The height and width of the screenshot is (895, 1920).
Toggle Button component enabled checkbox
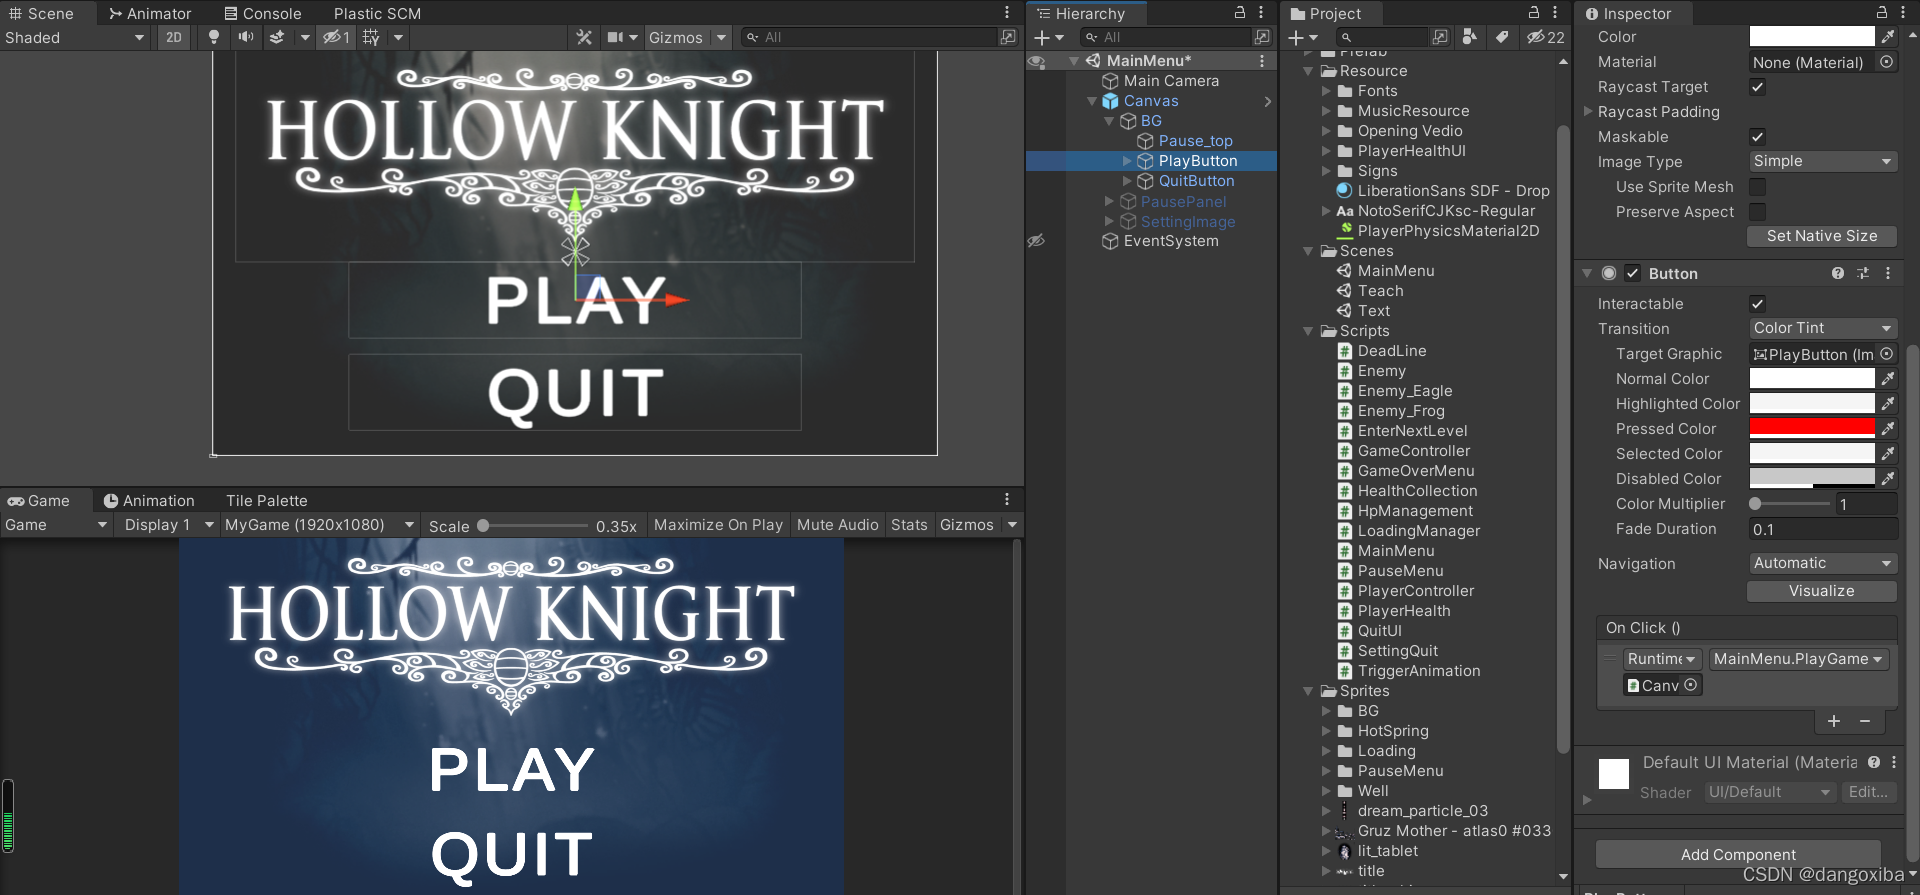tap(1632, 273)
